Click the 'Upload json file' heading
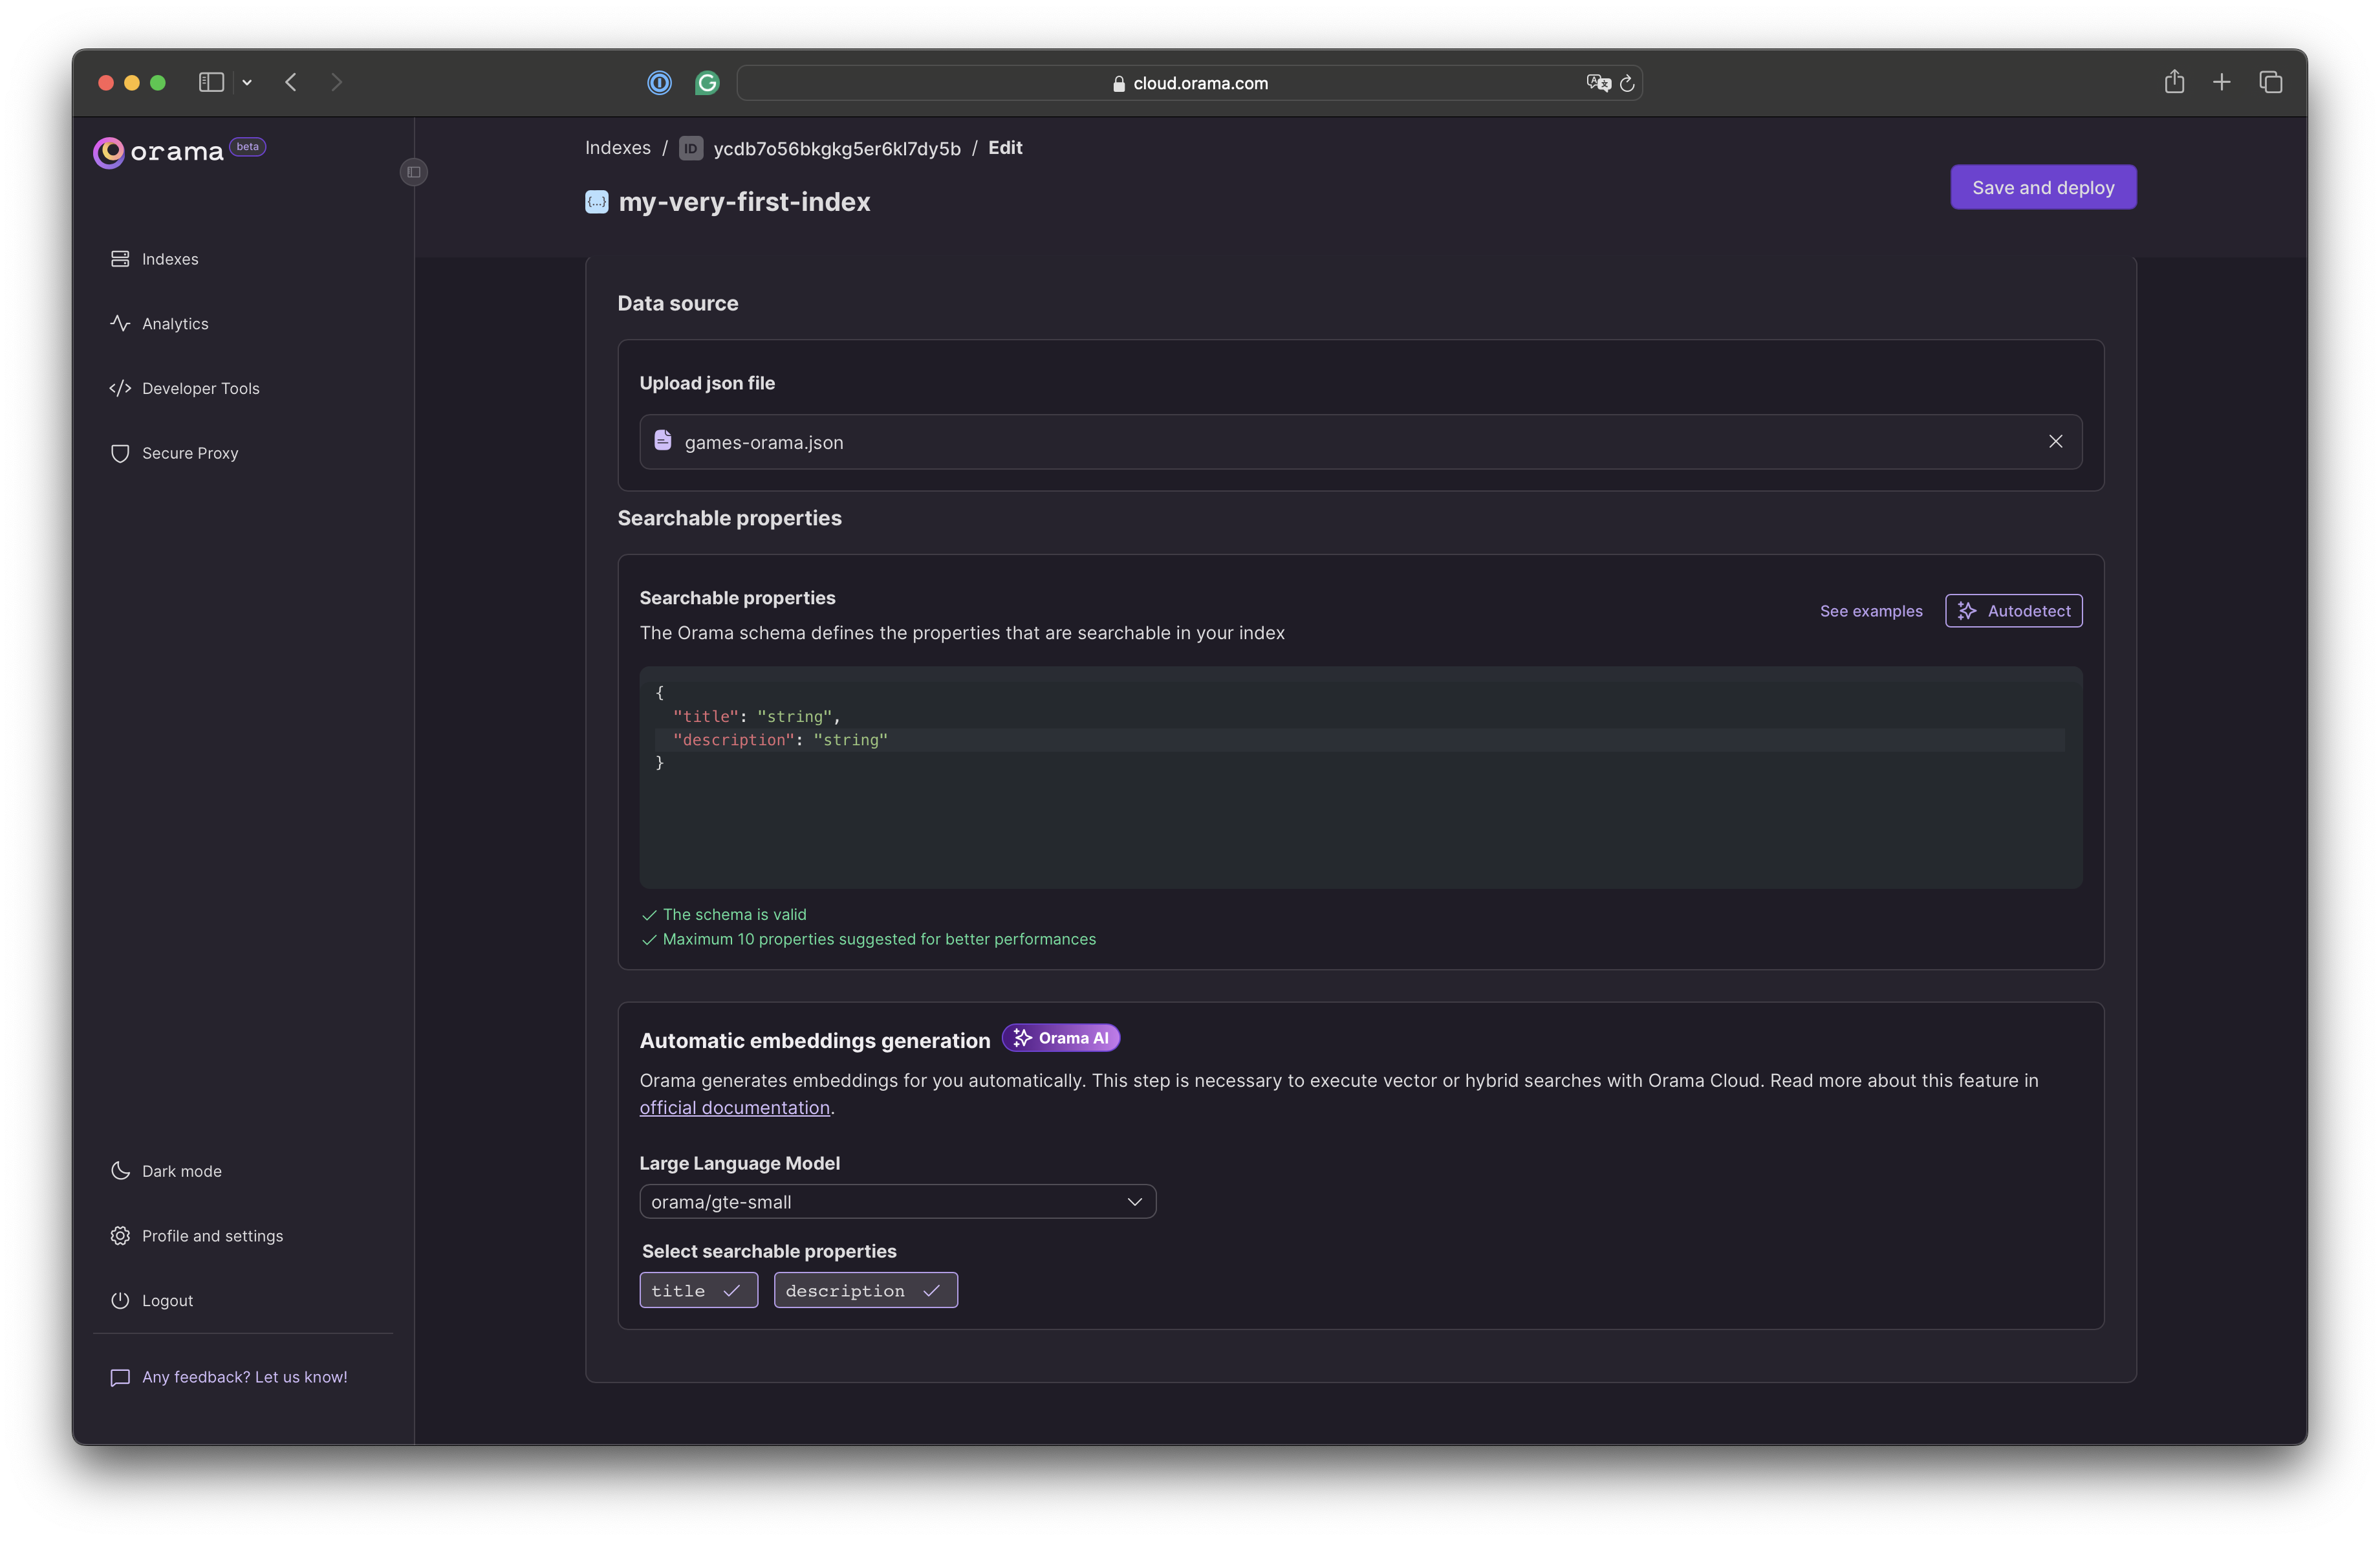Screen dimensions: 2380x1541 707,383
